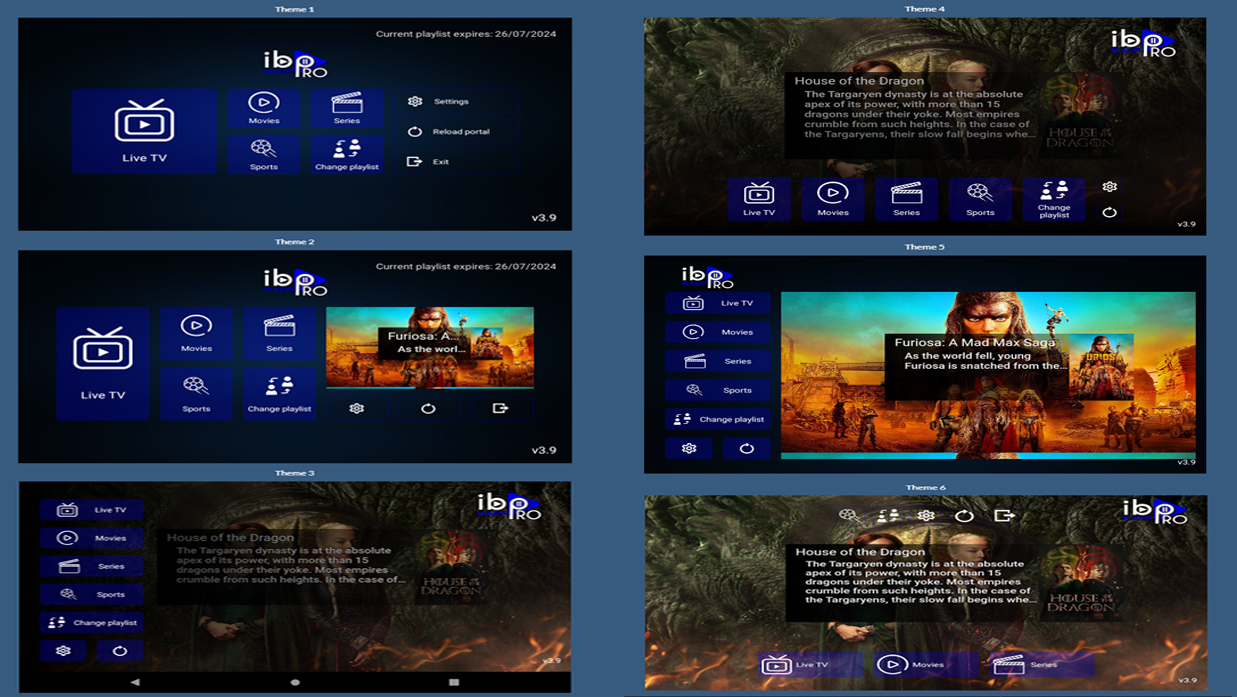The height and width of the screenshot is (697, 1237).
Task: Click reload icon under Theme 2 banner
Action: [x=428, y=408]
